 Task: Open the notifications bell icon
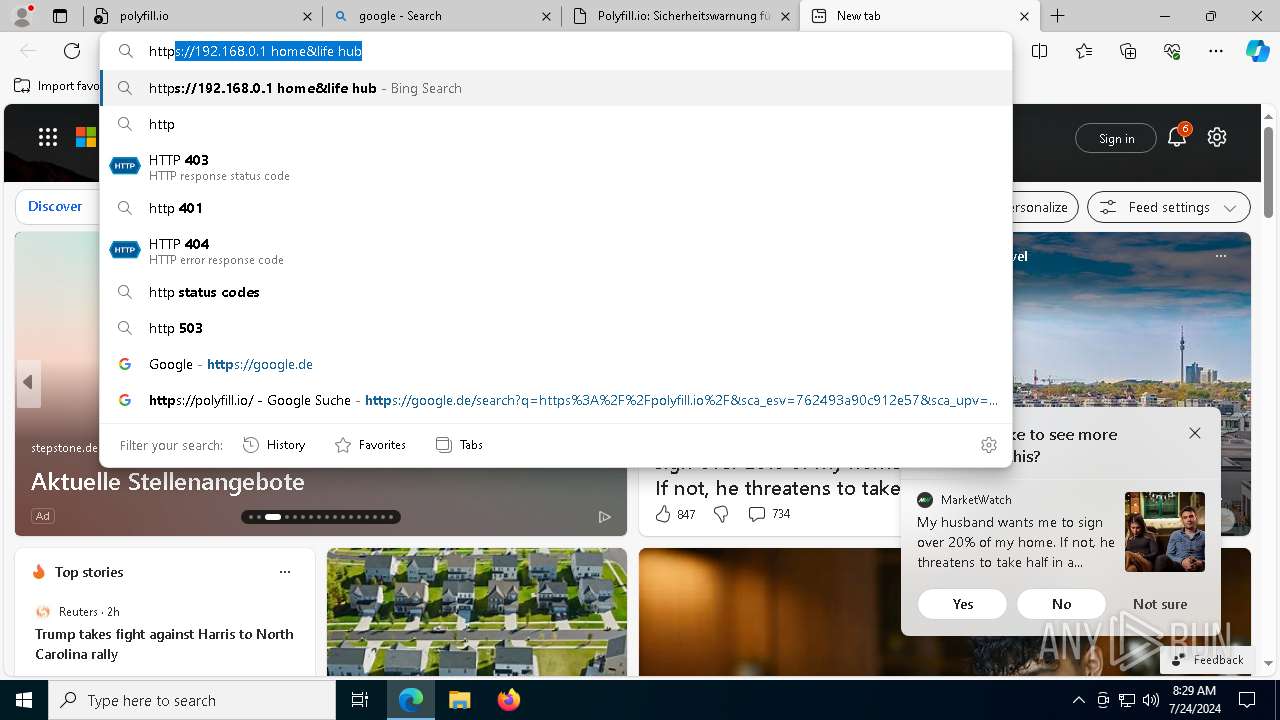[x=1177, y=138]
